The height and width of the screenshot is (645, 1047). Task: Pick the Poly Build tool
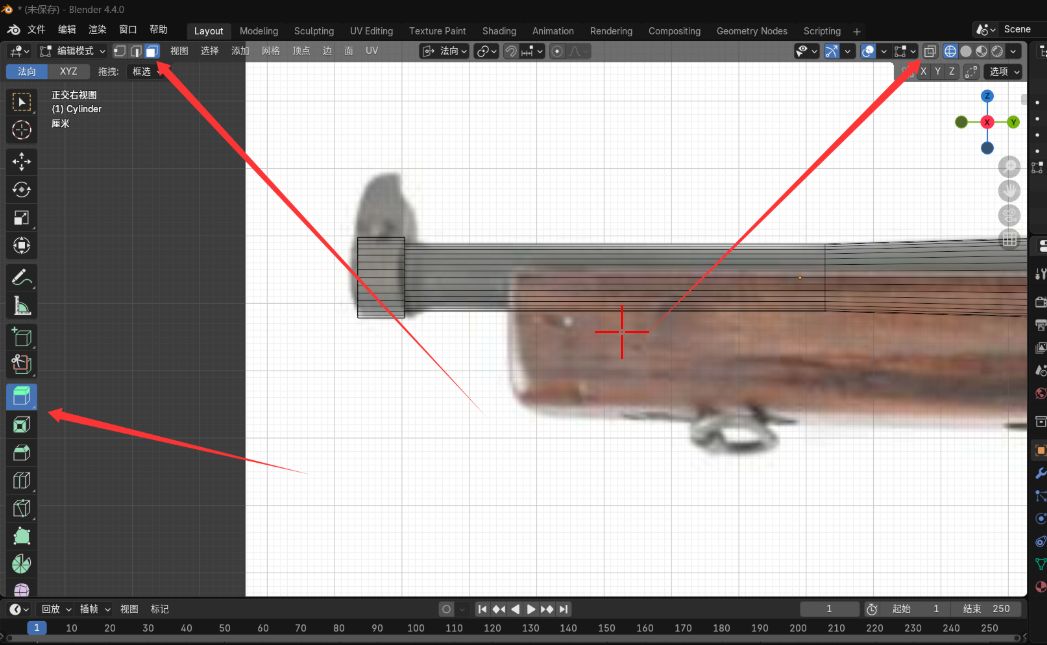pos(21,537)
